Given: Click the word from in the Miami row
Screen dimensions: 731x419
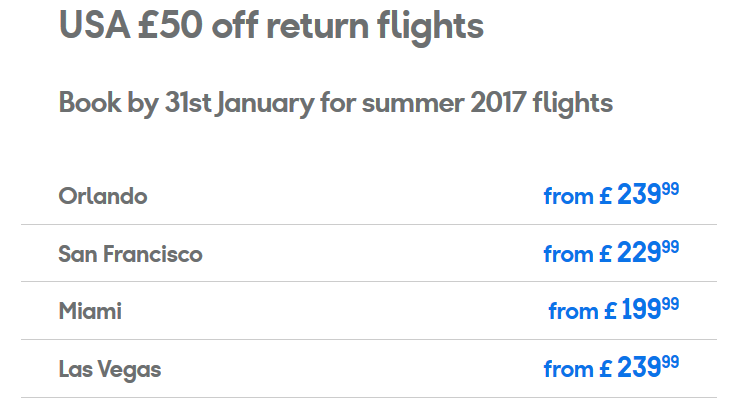Looking at the screenshot, I should [x=573, y=311].
